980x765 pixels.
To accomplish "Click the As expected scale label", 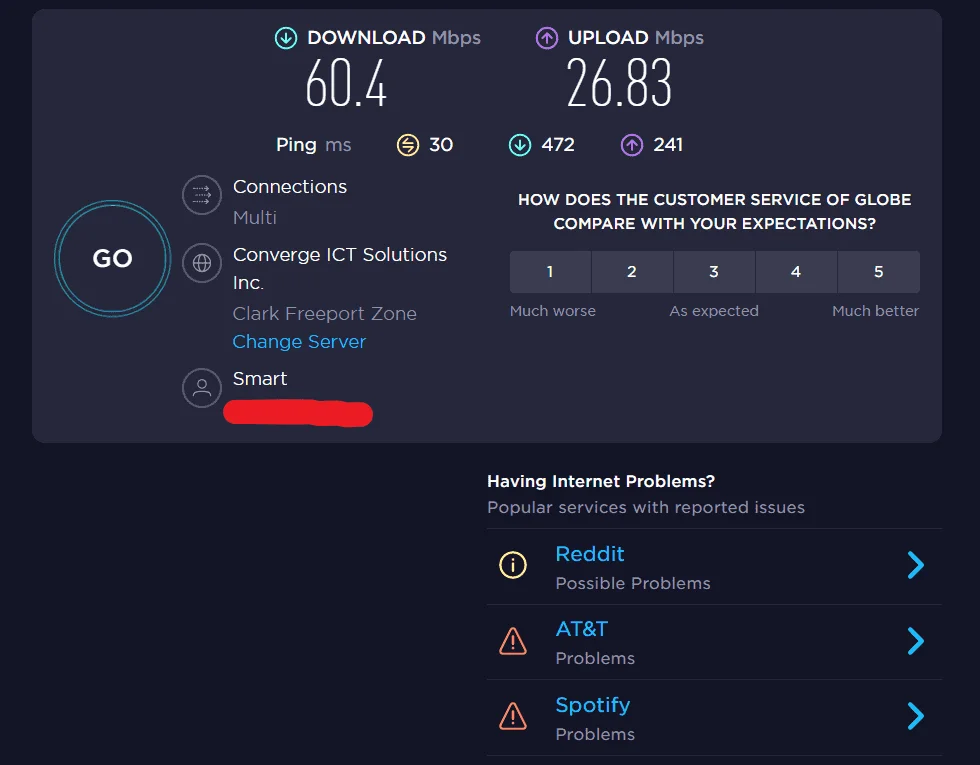I will click(714, 311).
